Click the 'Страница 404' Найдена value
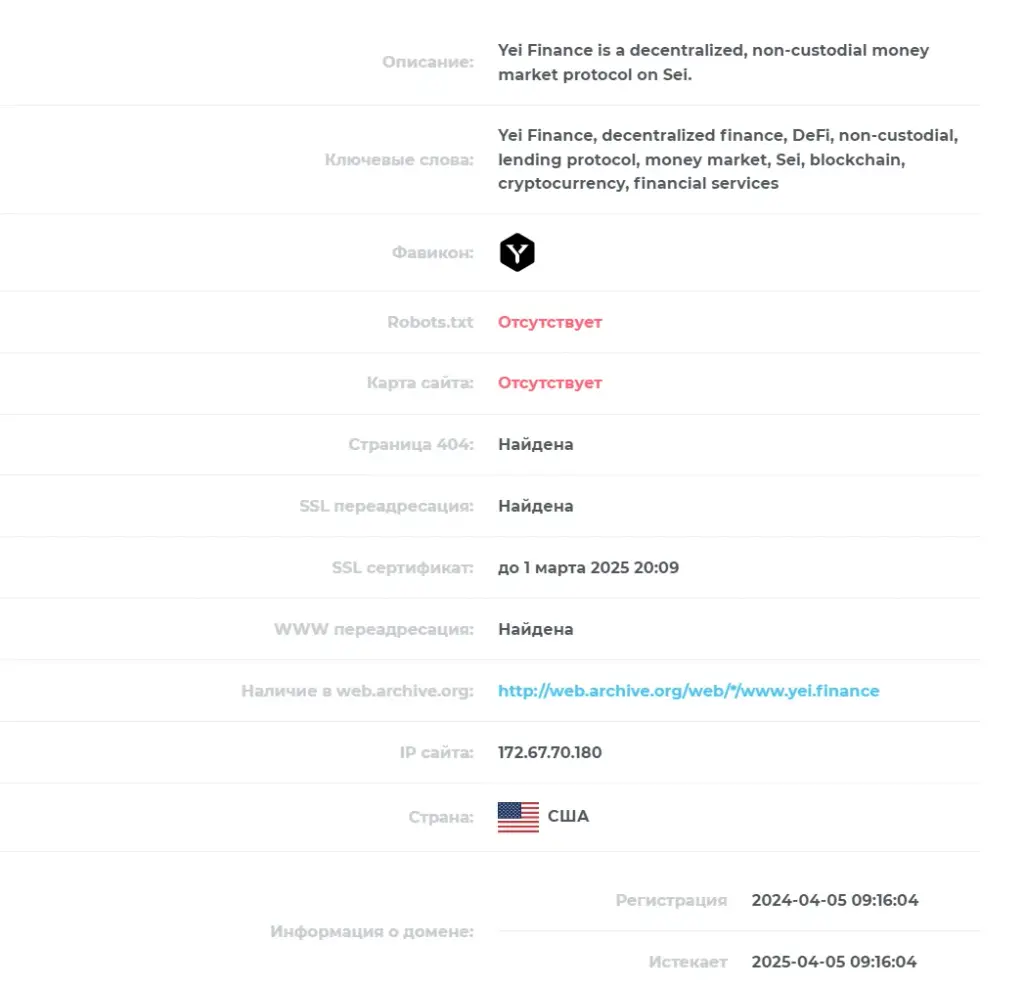Screen dimensions: 1024x988 point(536,445)
